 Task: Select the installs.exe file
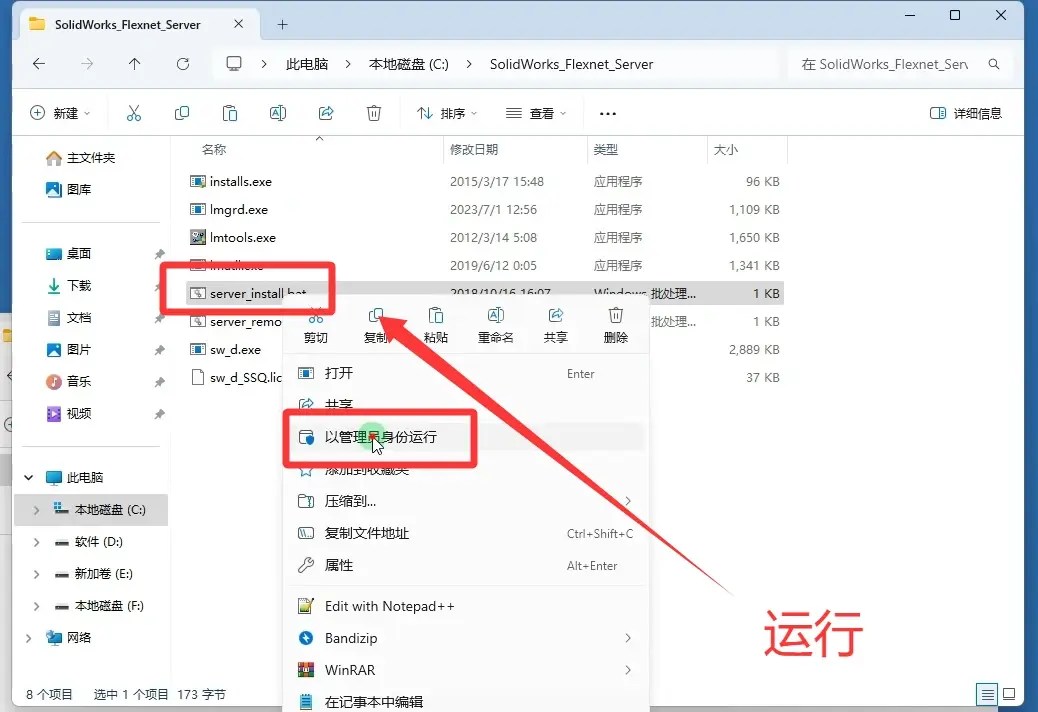485,181
